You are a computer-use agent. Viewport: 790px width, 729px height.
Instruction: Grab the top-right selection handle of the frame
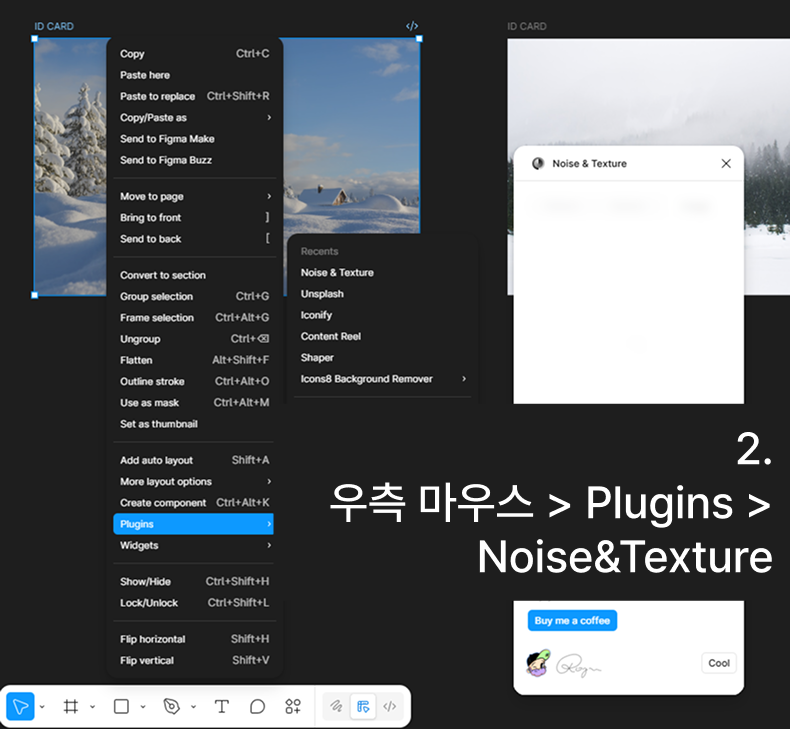419,39
